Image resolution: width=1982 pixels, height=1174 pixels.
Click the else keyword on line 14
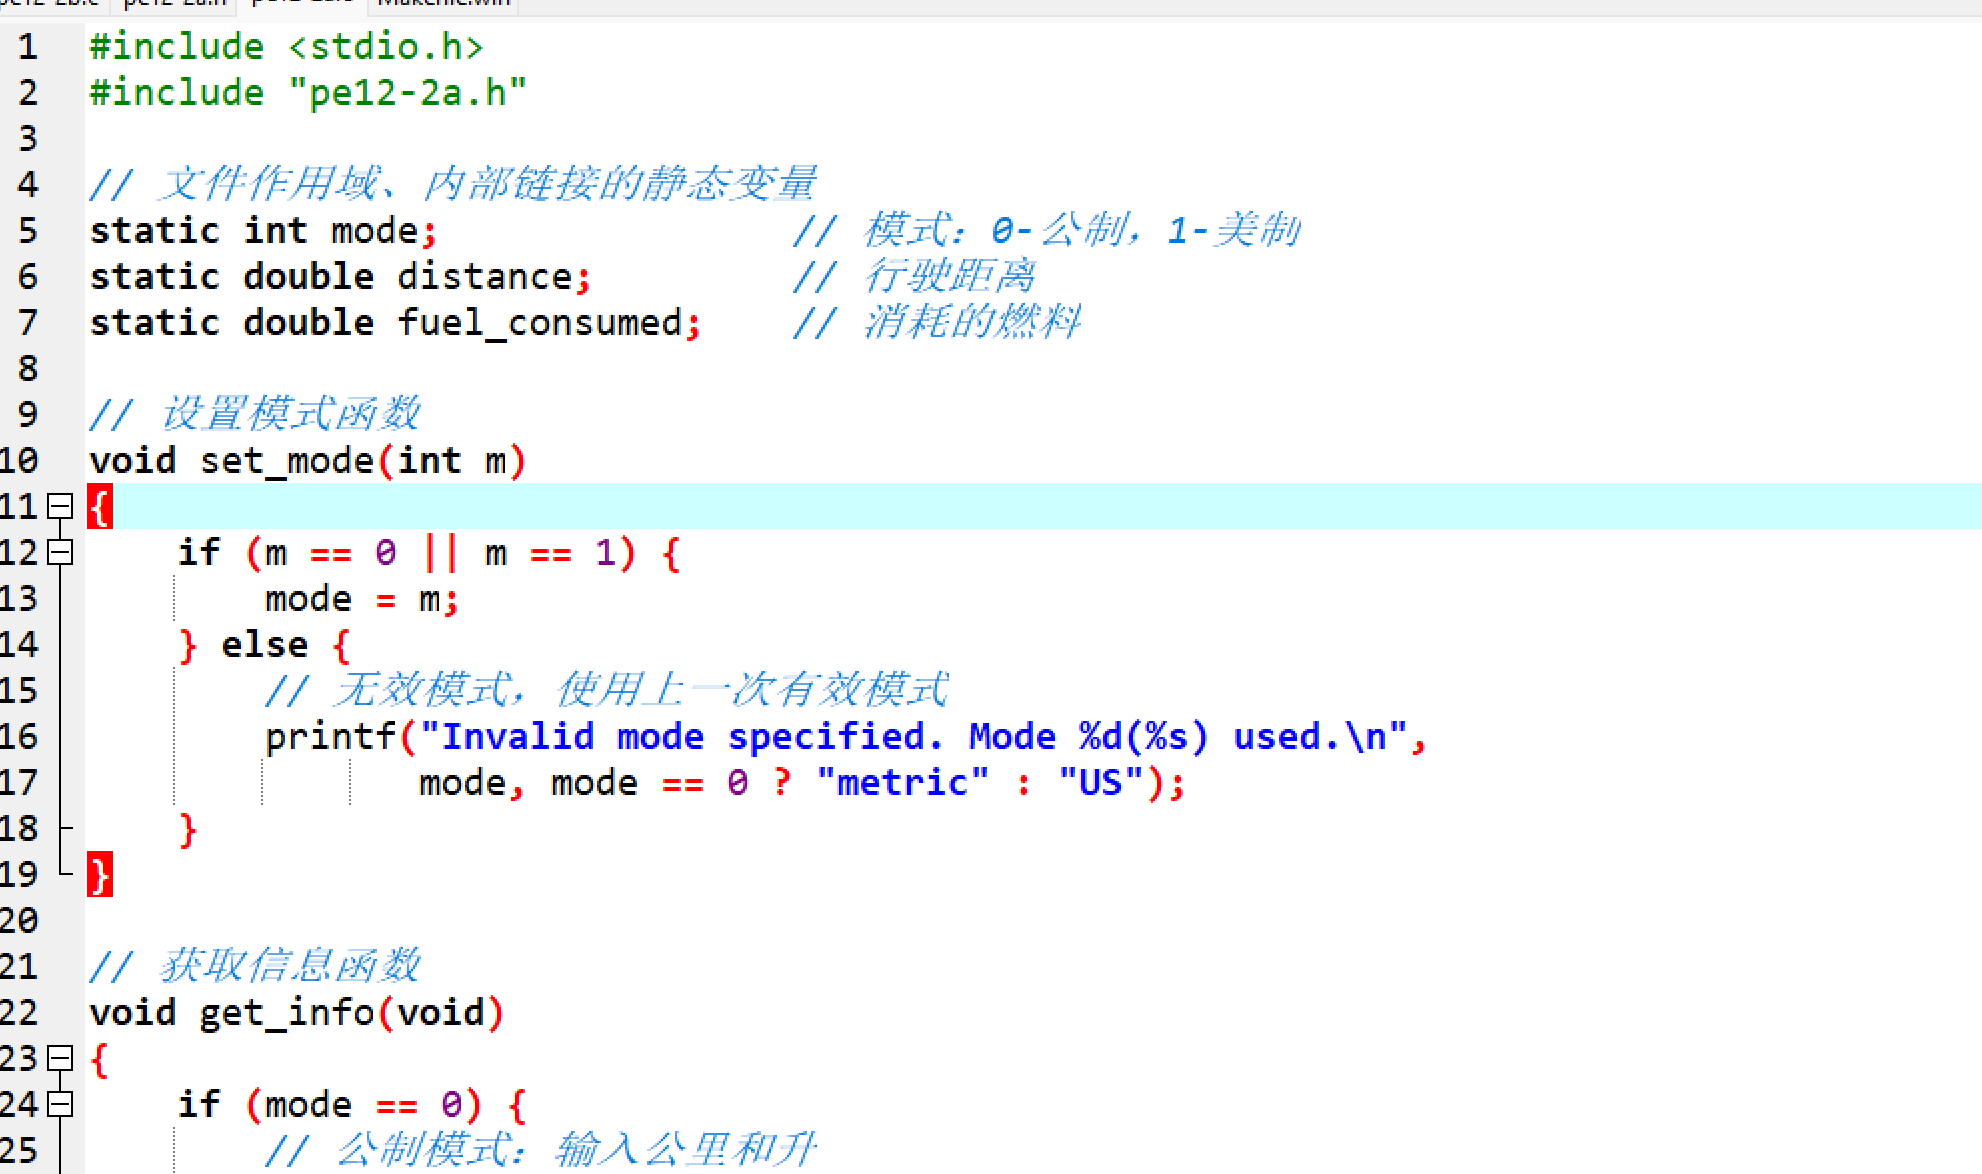(x=264, y=645)
